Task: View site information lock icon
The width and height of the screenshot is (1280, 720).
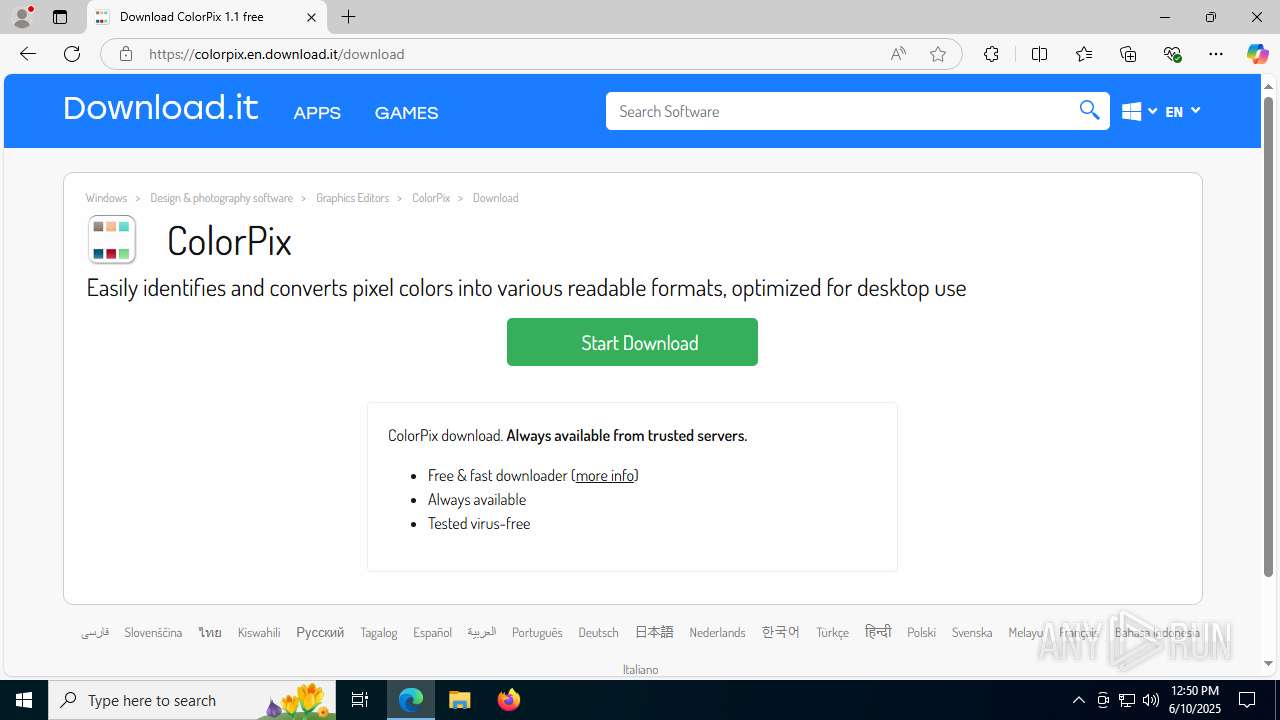Action: click(126, 54)
